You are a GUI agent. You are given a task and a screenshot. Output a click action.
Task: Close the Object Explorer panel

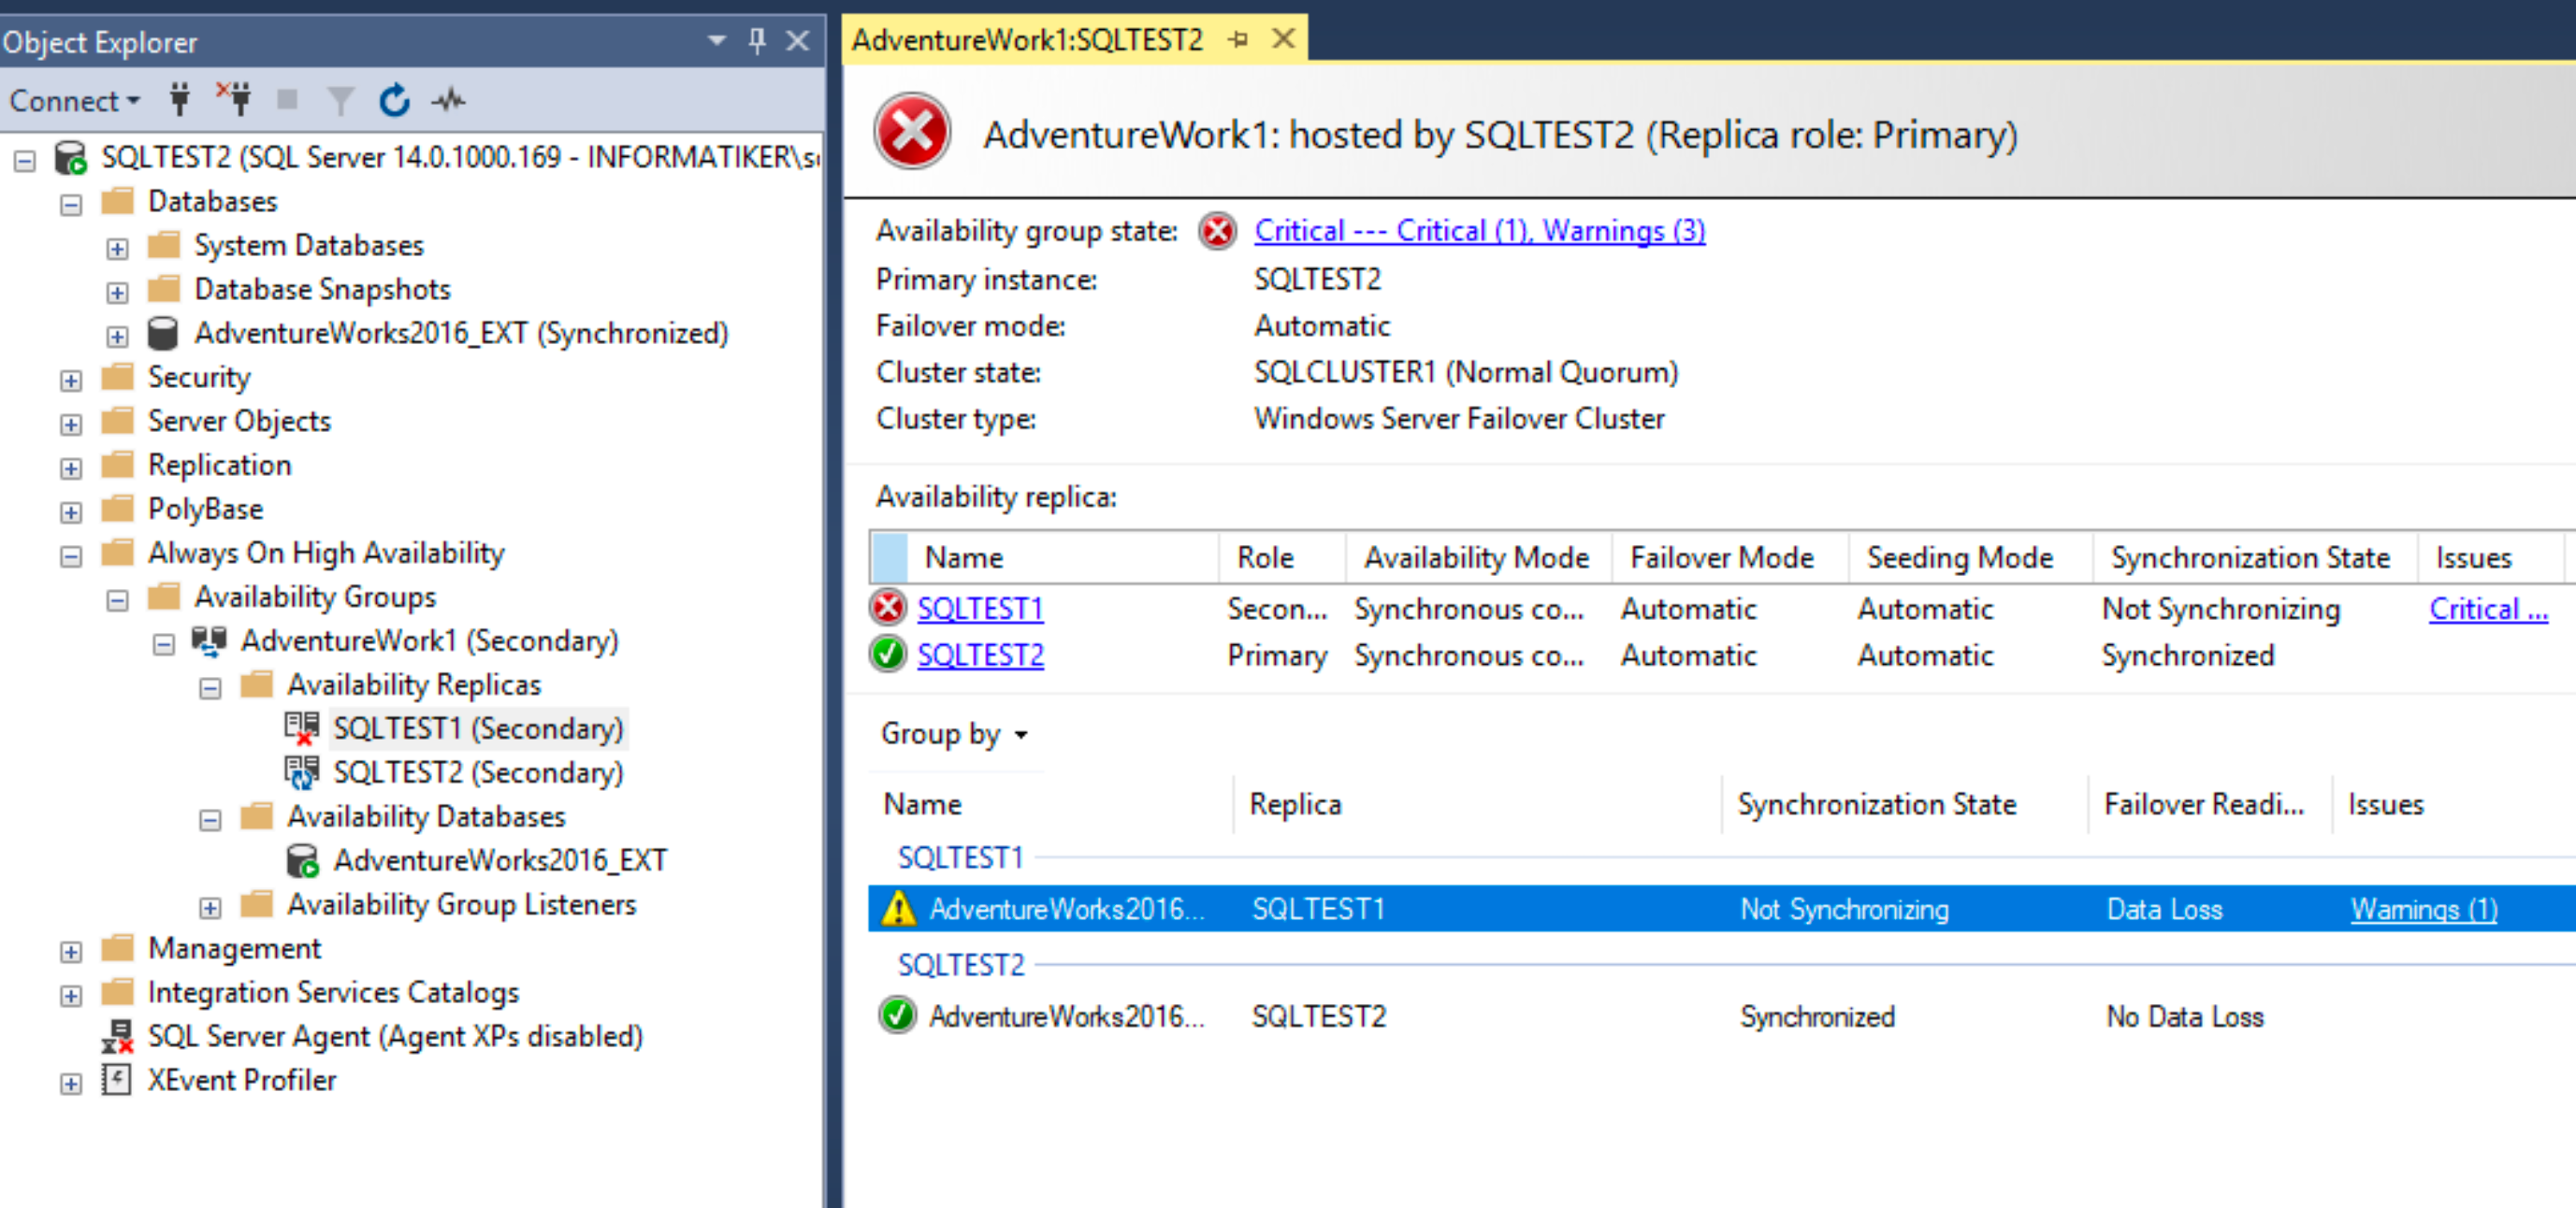pyautogui.click(x=797, y=41)
